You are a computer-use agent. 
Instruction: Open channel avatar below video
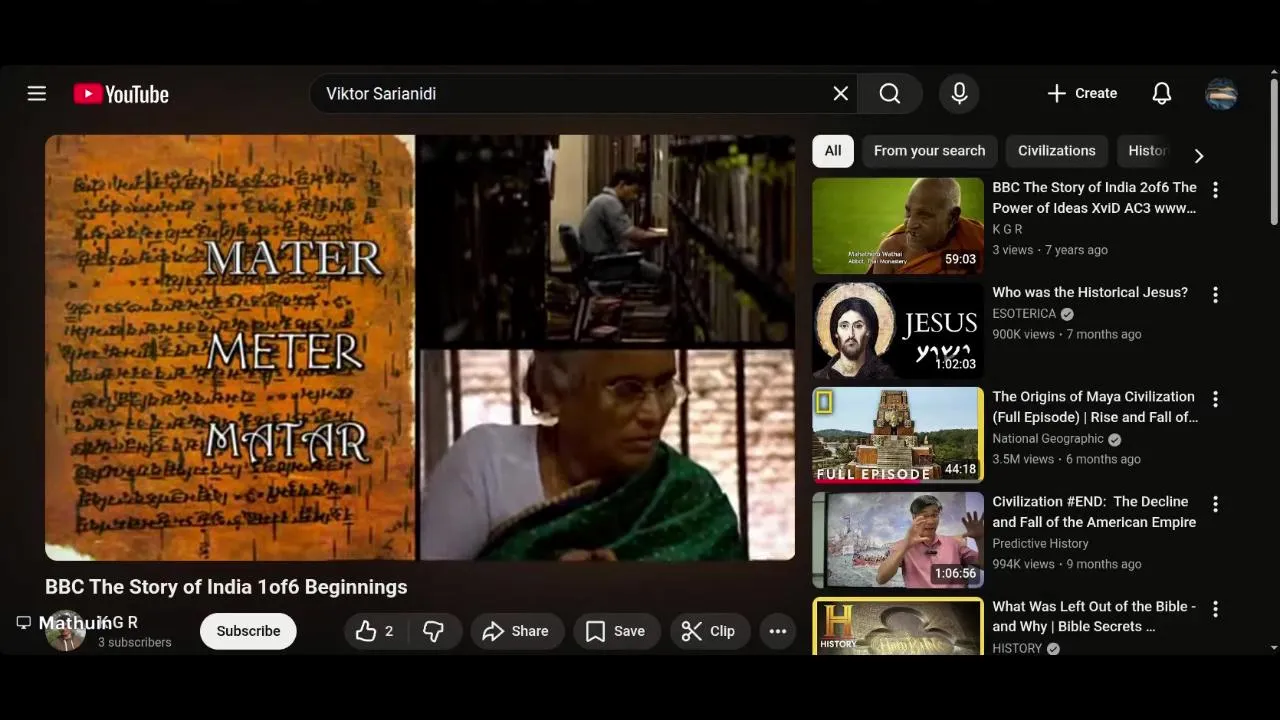[x=65, y=631]
